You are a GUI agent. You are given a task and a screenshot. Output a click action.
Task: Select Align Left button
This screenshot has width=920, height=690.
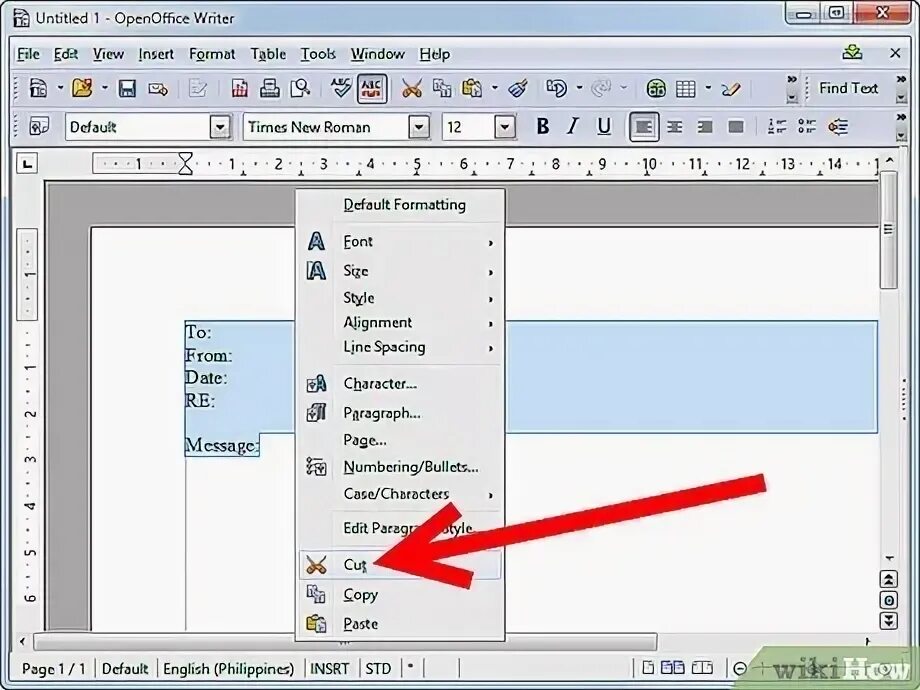[644, 127]
